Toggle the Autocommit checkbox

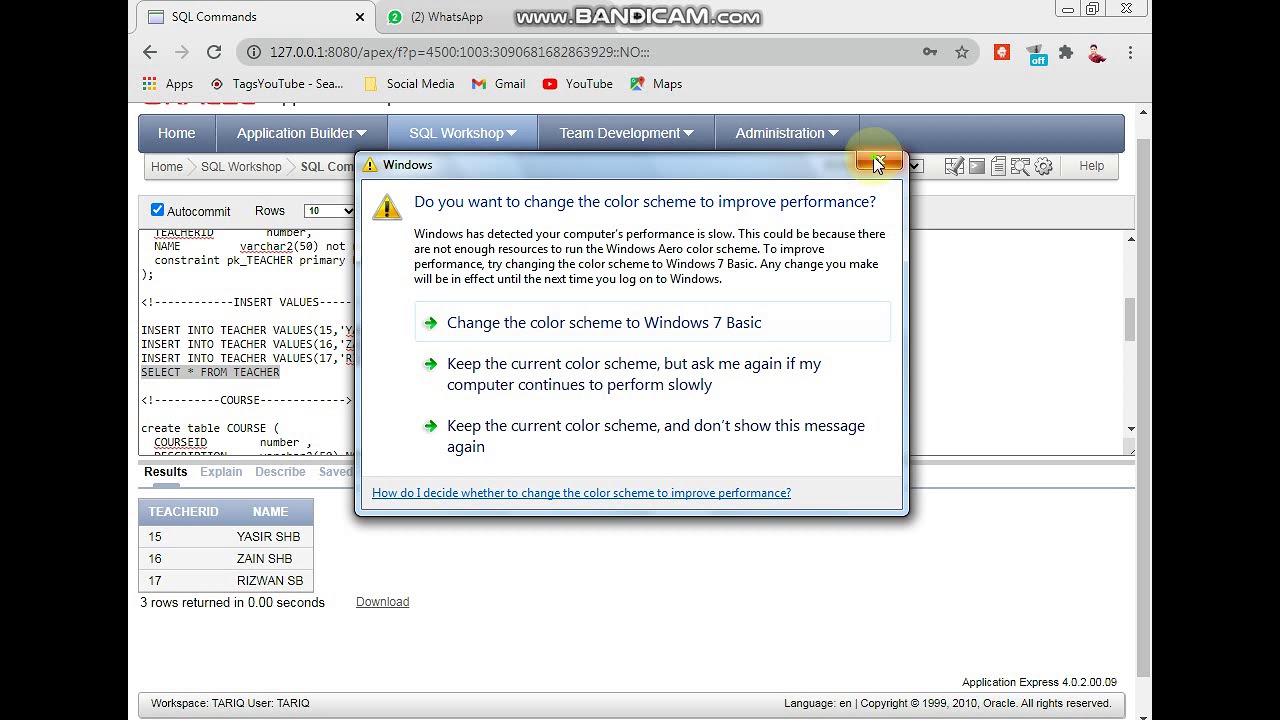click(157, 210)
